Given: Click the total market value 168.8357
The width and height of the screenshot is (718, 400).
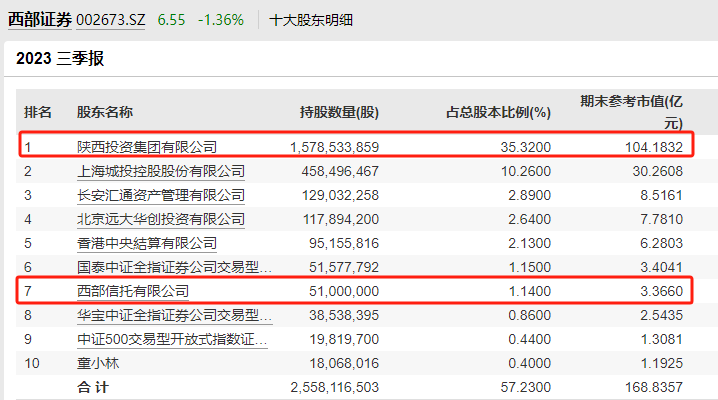Looking at the screenshot, I should click(x=654, y=387).
